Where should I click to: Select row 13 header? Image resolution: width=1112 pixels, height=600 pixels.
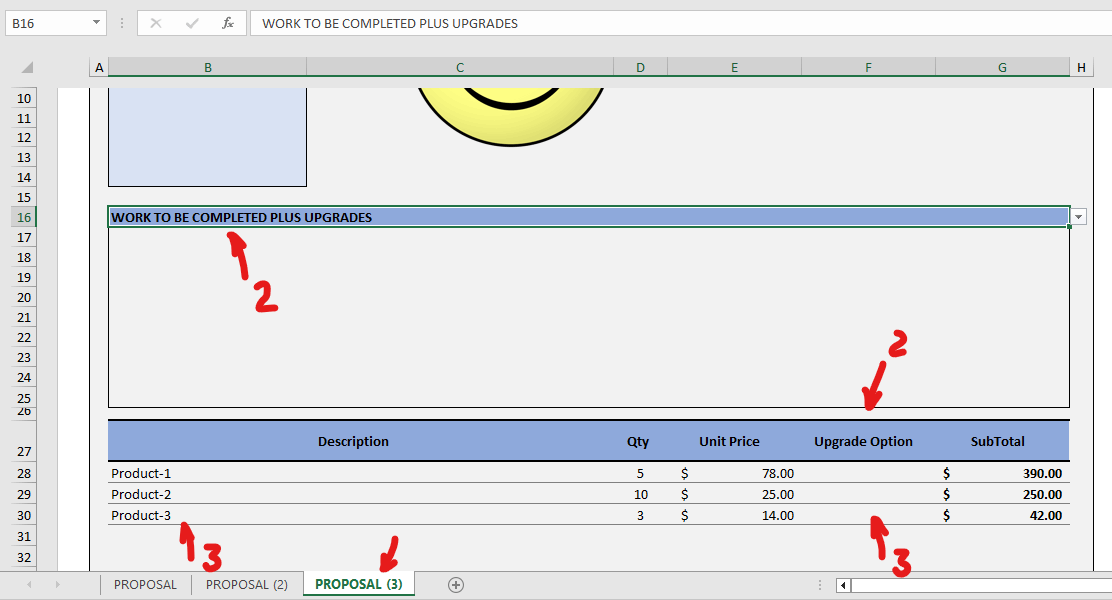pos(24,157)
